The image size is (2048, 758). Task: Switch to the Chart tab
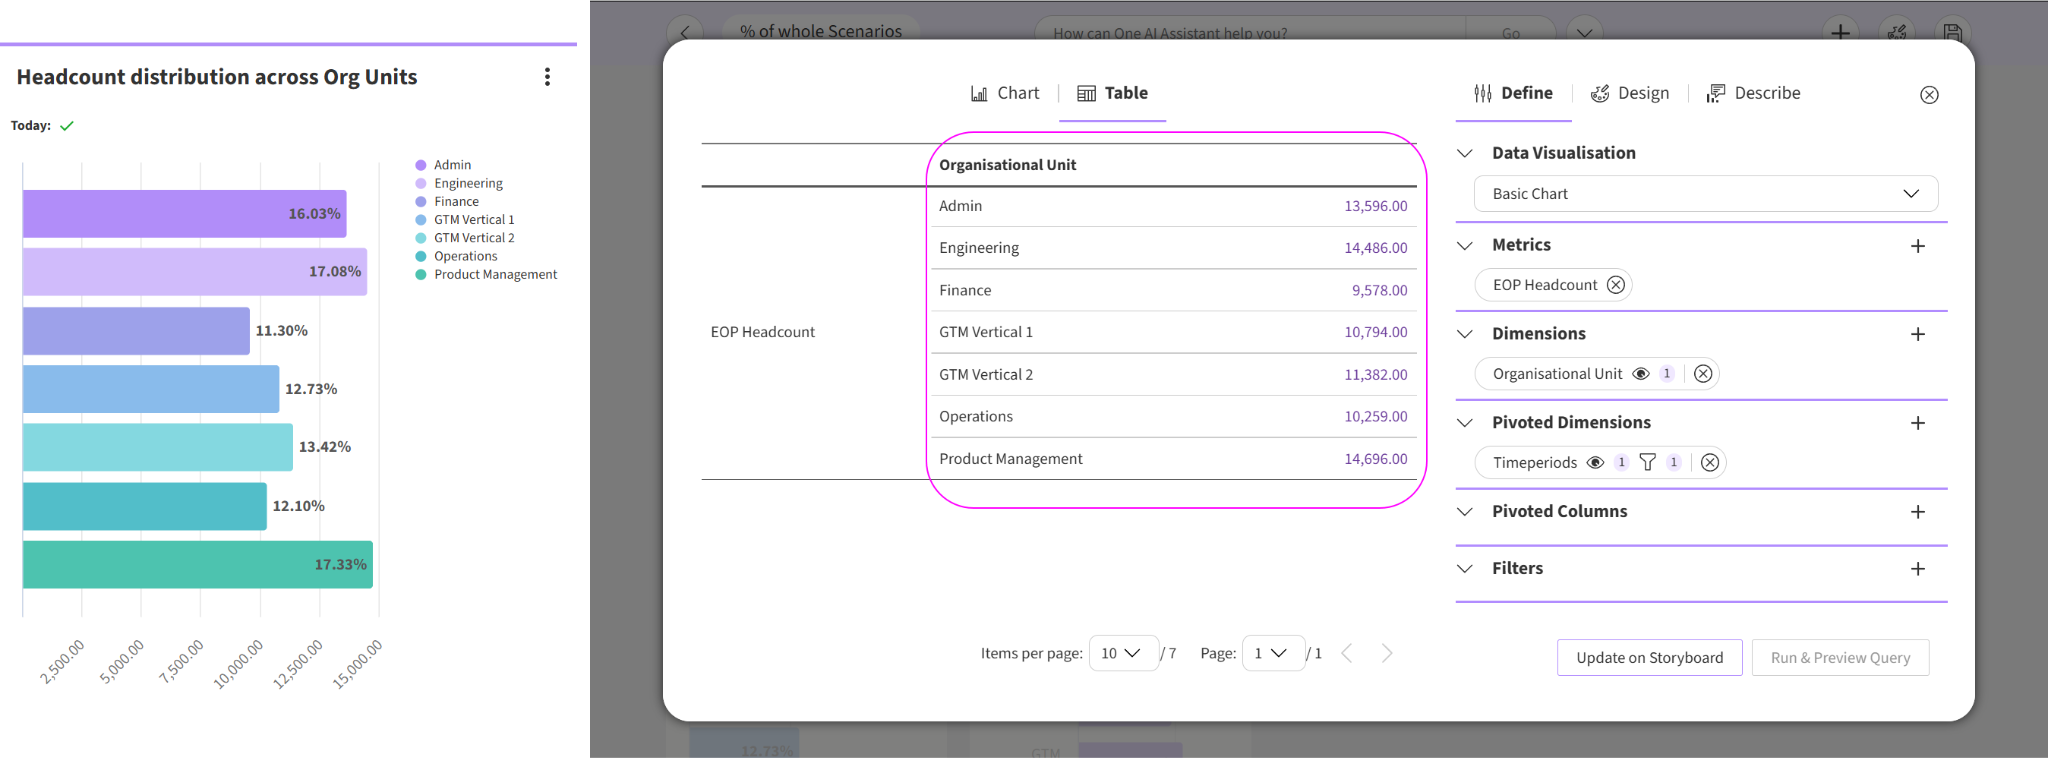[1005, 93]
